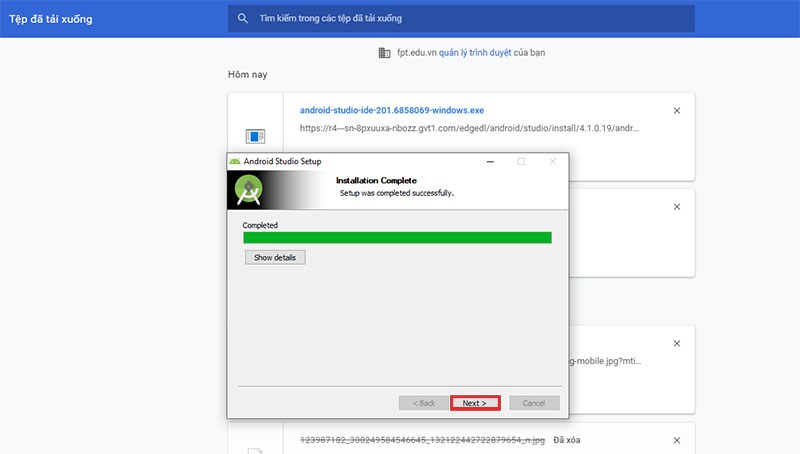Click the managed organization building icon
This screenshot has width=800, height=454.
[384, 53]
